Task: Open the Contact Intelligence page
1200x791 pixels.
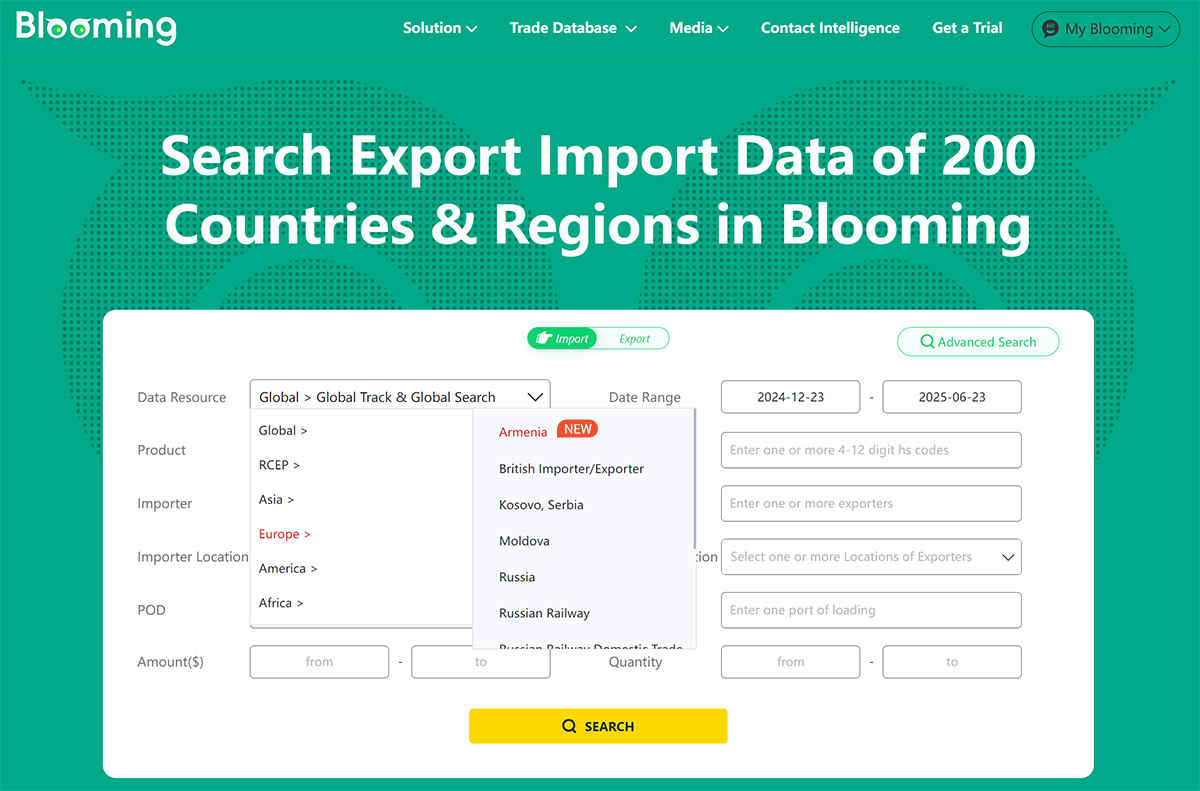Action: [830, 28]
